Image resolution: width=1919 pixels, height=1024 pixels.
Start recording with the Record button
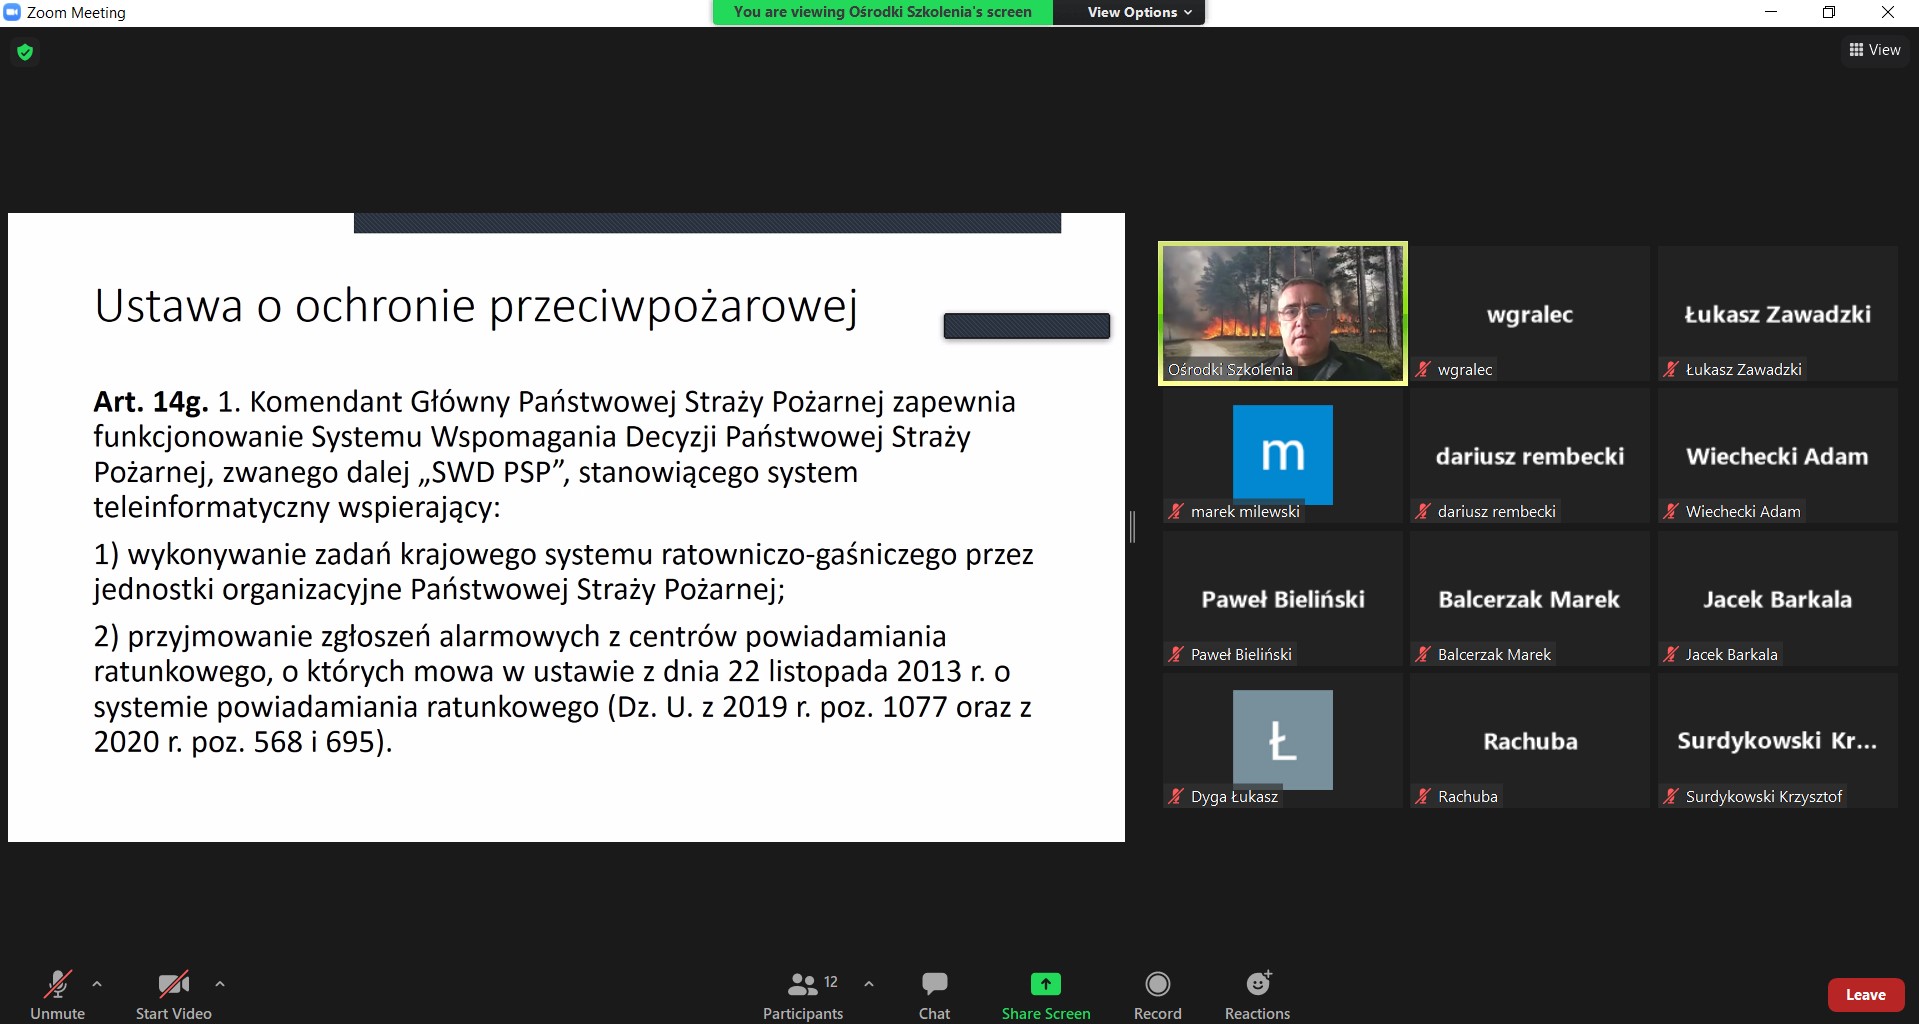[1157, 995]
